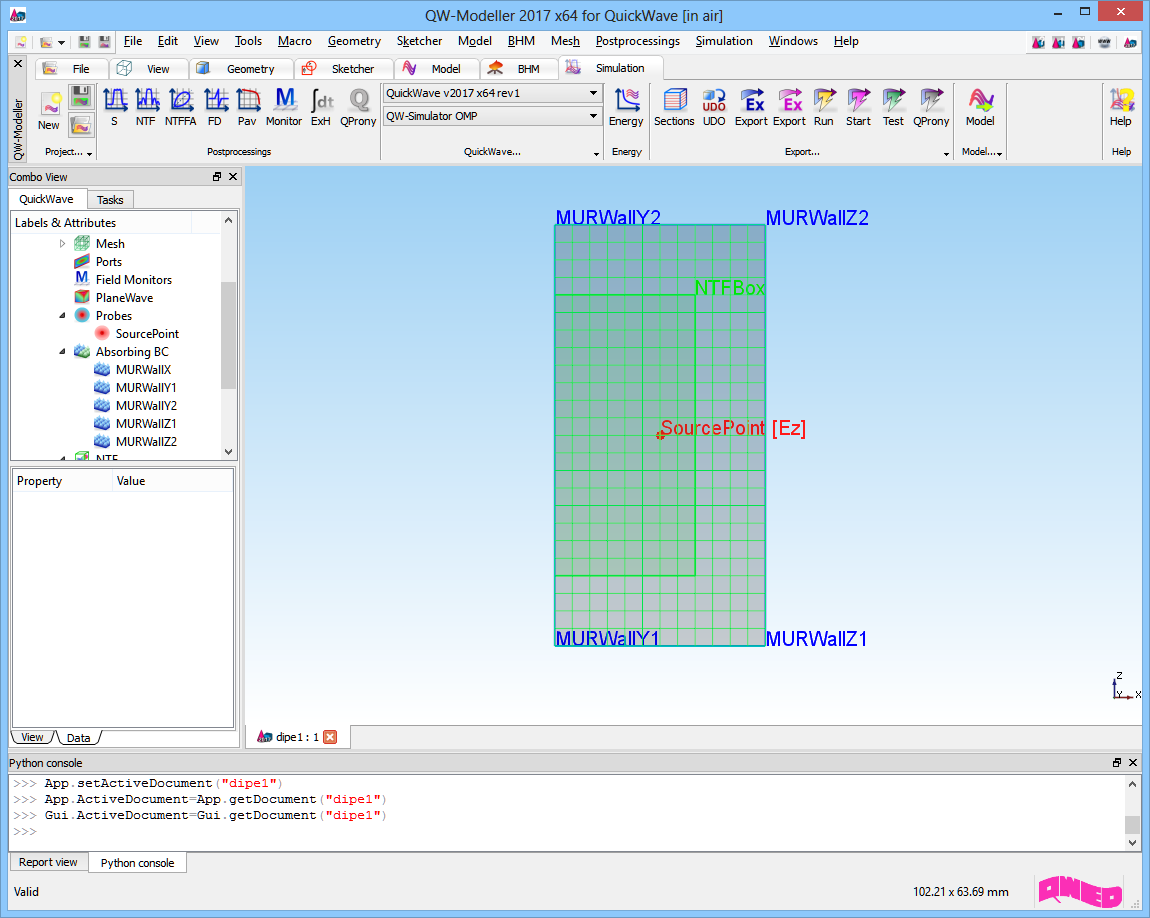Screen dimensions: 1150x918
Task: Switch to the Data tab
Action: point(78,738)
